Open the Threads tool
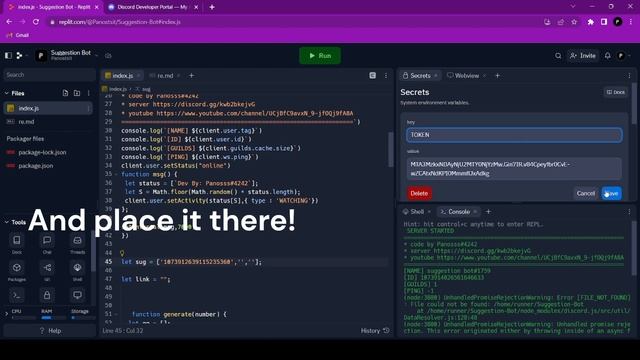The width and height of the screenshot is (640, 360). pos(77,244)
